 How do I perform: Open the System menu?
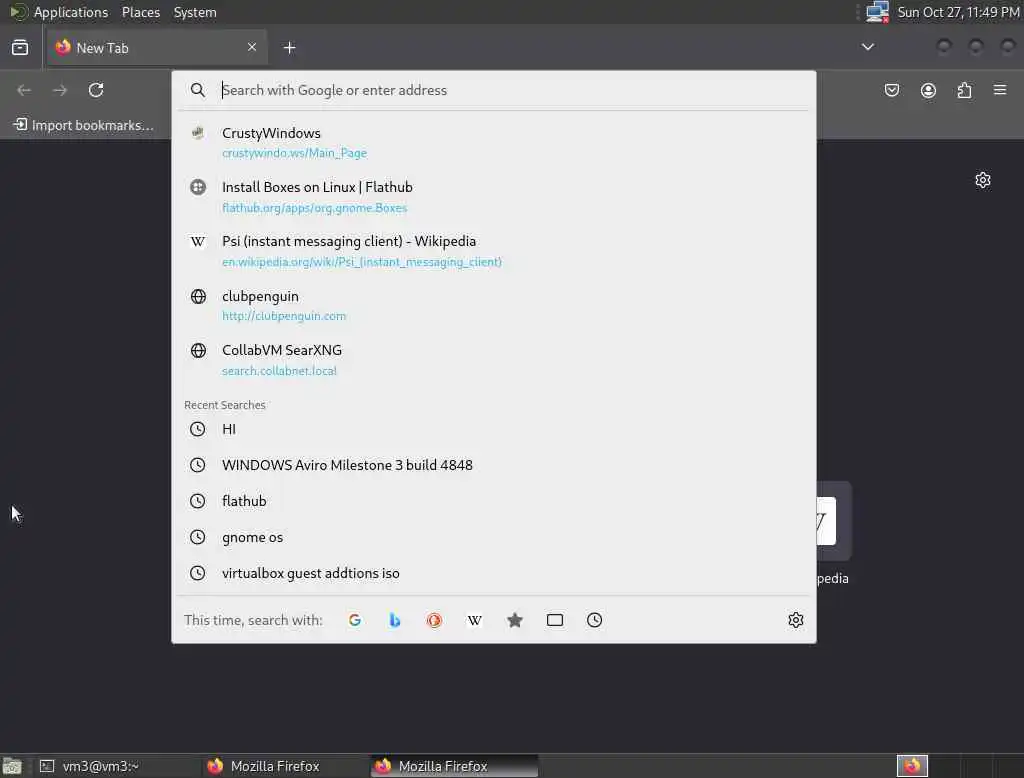pyautogui.click(x=195, y=12)
